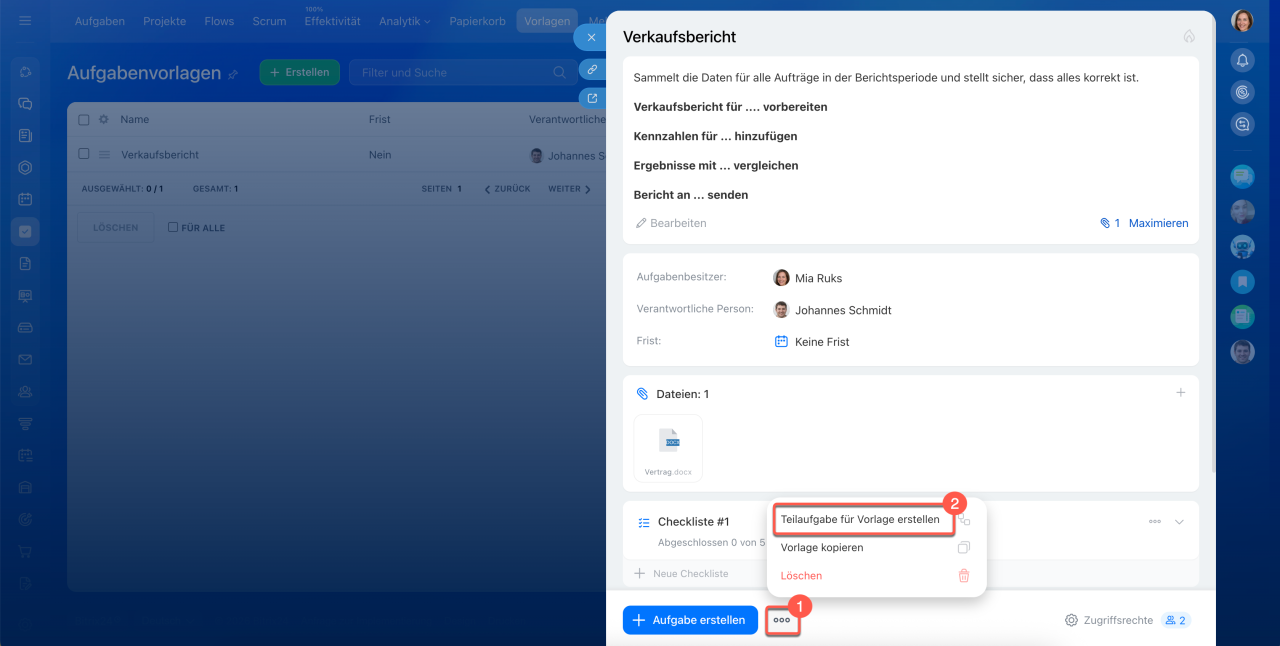The height and width of the screenshot is (646, 1280).
Task: Click Keine Frist deadline value
Action: click(x=822, y=342)
